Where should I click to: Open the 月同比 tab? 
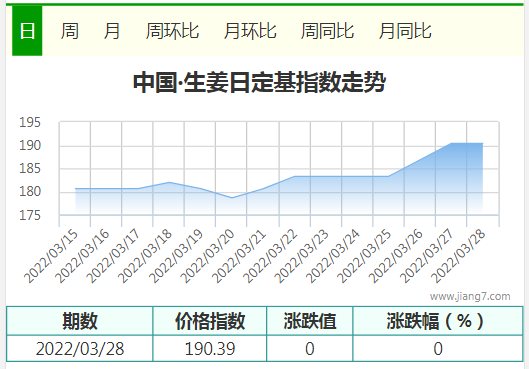405,31
